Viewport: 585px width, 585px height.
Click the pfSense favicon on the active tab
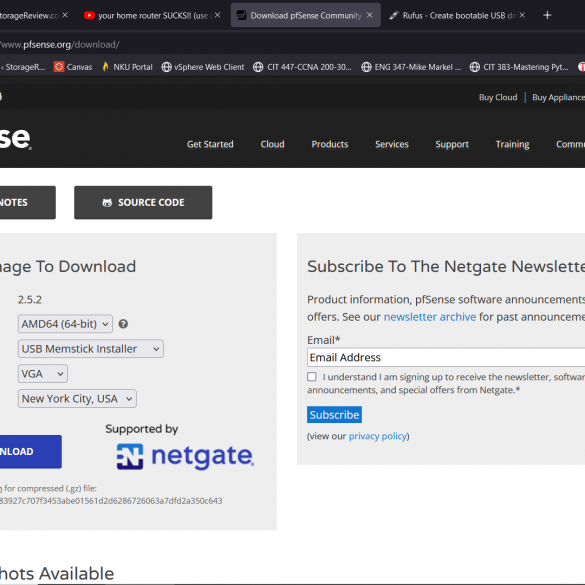[241, 15]
